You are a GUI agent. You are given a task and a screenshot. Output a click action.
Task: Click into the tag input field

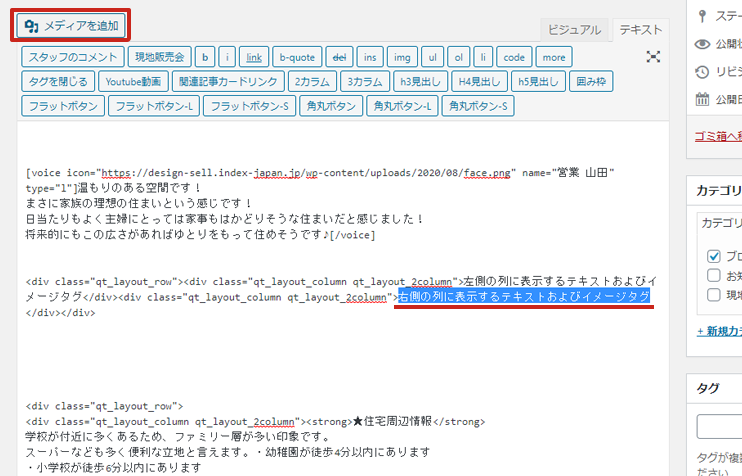point(720,427)
